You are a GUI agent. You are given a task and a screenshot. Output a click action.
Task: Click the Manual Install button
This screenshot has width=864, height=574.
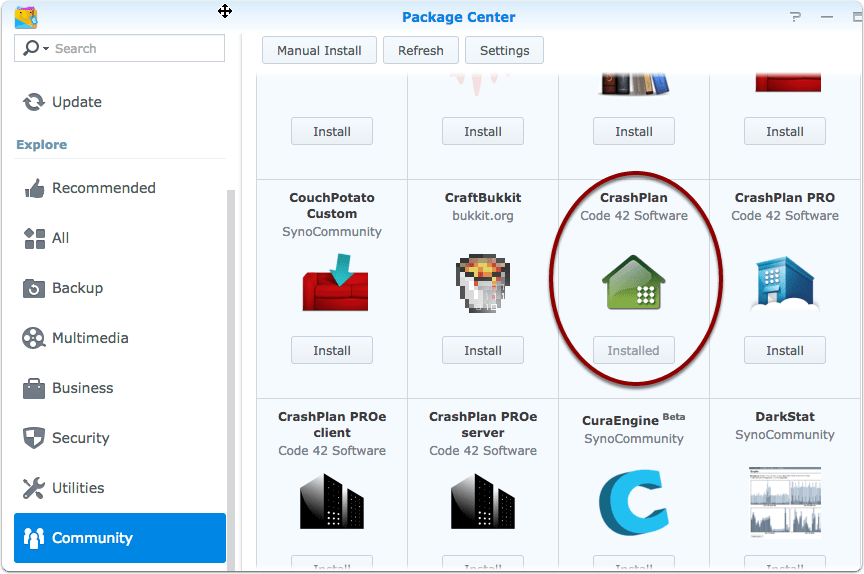[319, 50]
